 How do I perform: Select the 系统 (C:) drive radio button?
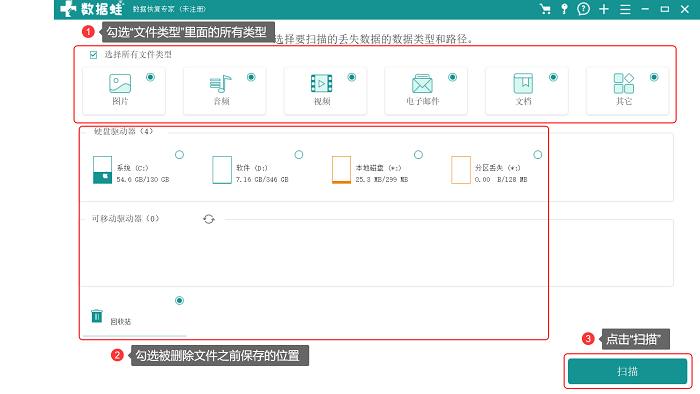(x=179, y=155)
